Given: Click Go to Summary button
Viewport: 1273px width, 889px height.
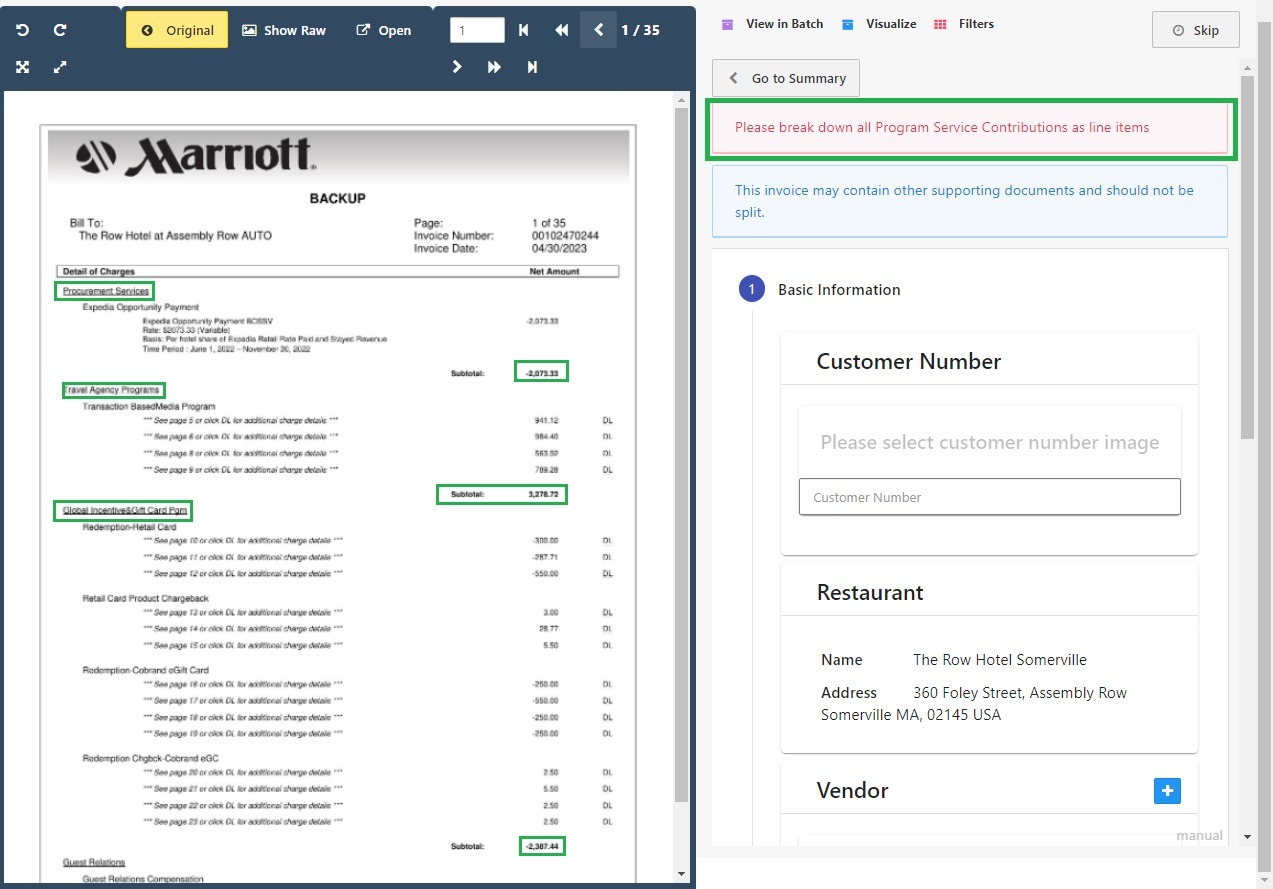Looking at the screenshot, I should [x=786, y=78].
